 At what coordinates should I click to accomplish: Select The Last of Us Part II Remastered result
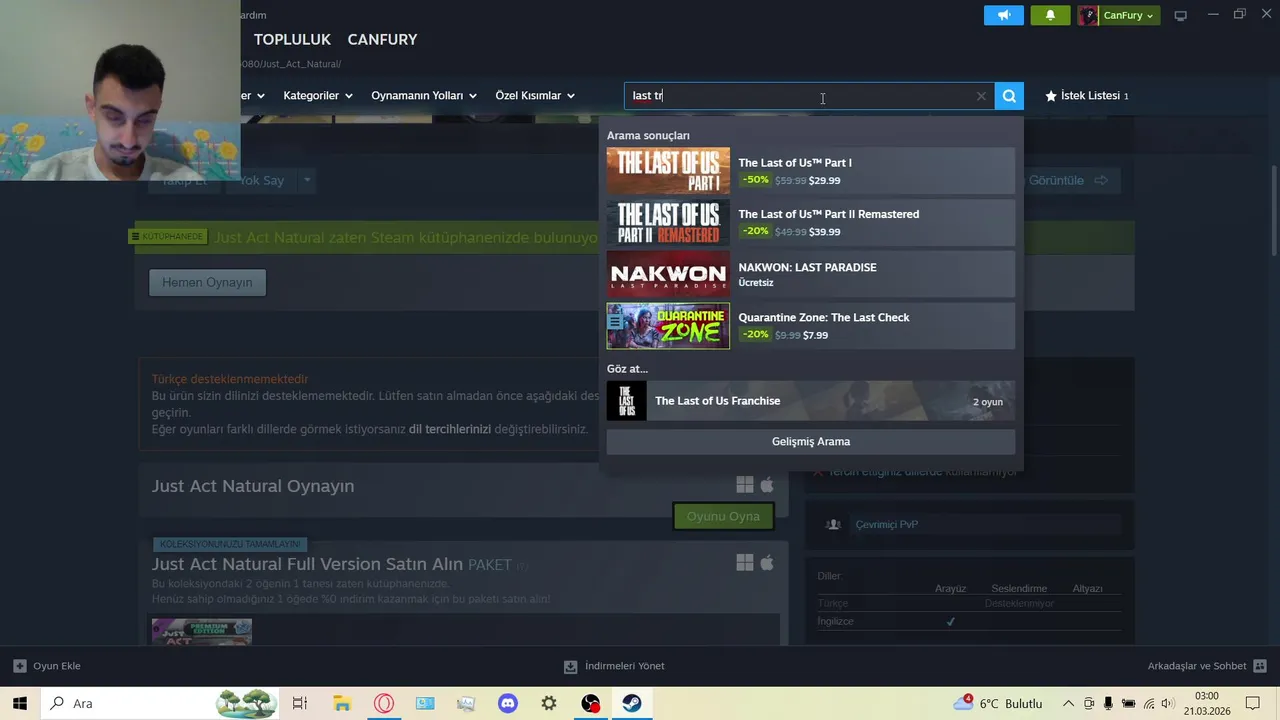click(811, 222)
